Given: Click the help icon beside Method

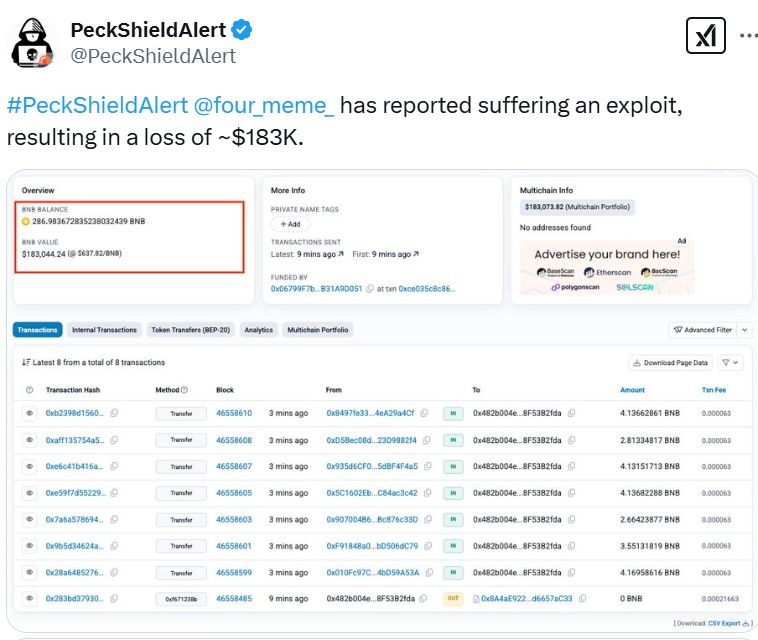Looking at the screenshot, I should [x=185, y=390].
